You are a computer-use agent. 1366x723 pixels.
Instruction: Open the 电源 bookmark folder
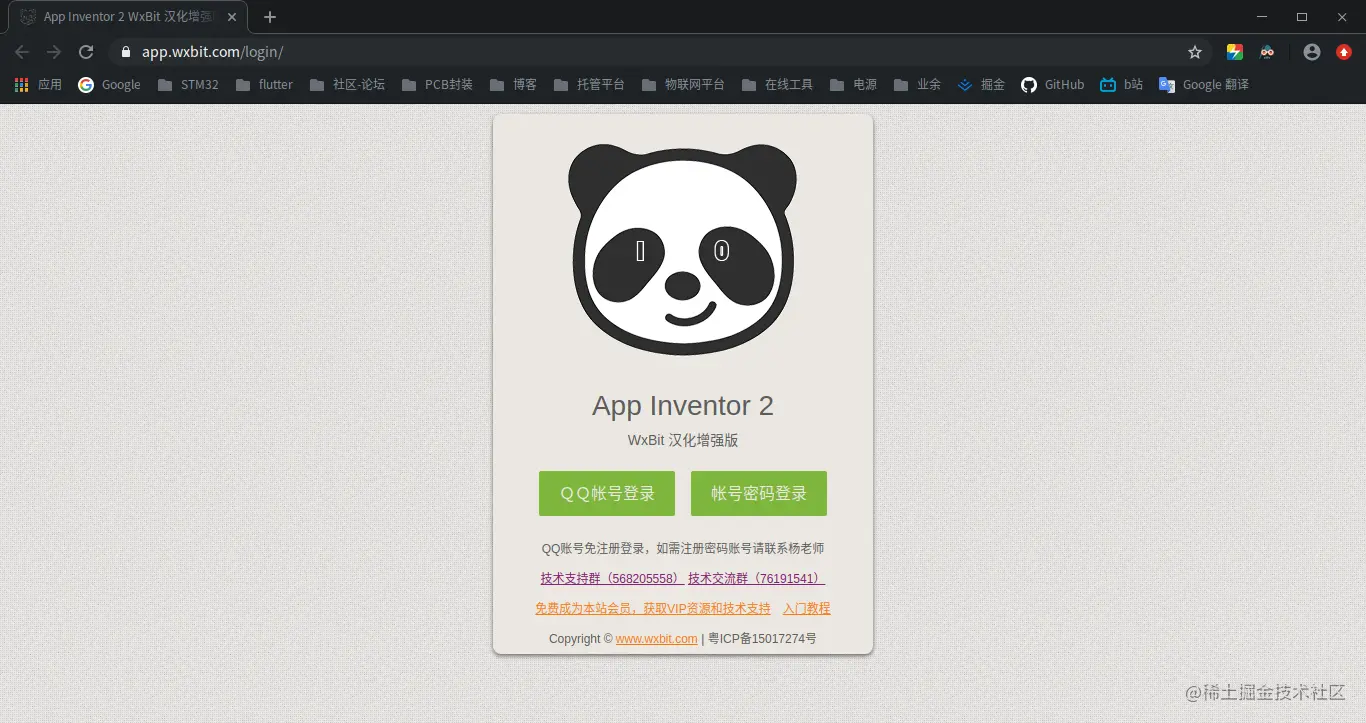click(x=853, y=85)
